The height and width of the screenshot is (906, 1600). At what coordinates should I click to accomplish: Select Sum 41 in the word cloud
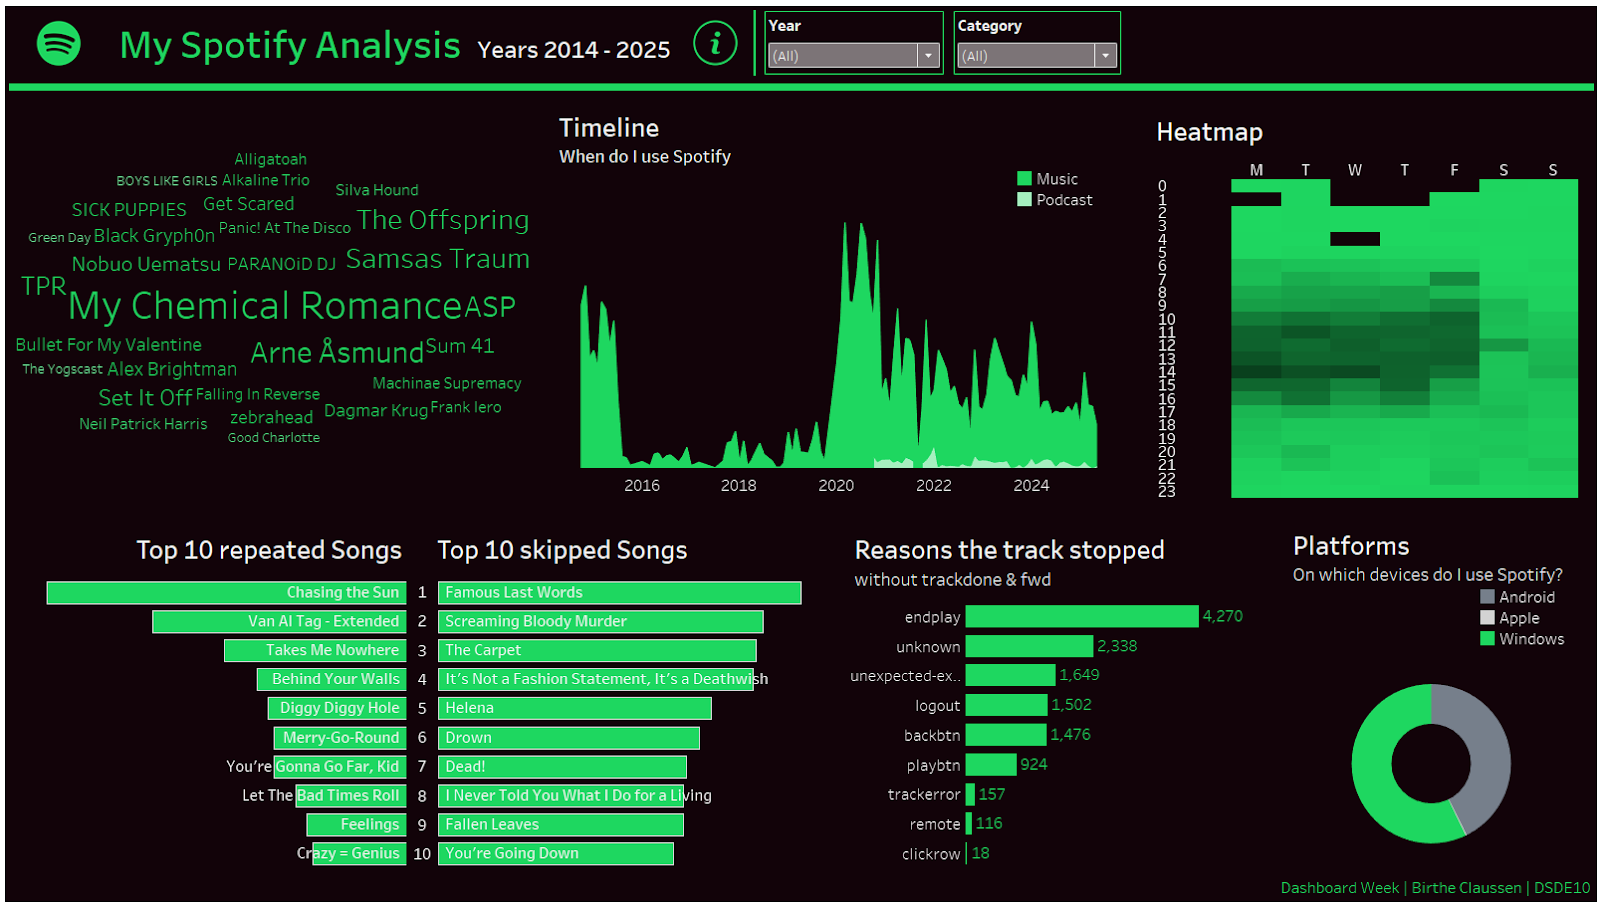click(460, 346)
